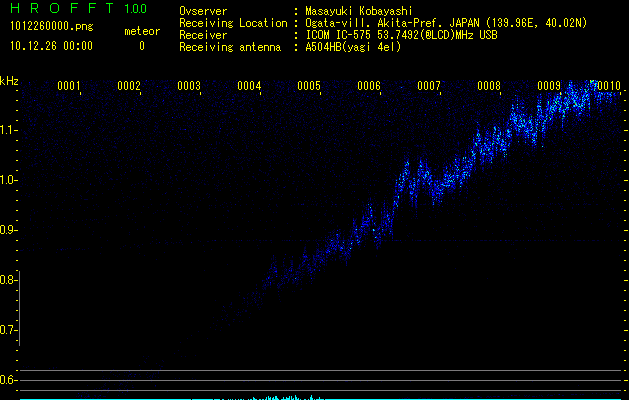
Task: Click the 0.8 kHz axis label
Action: click(x=8, y=280)
